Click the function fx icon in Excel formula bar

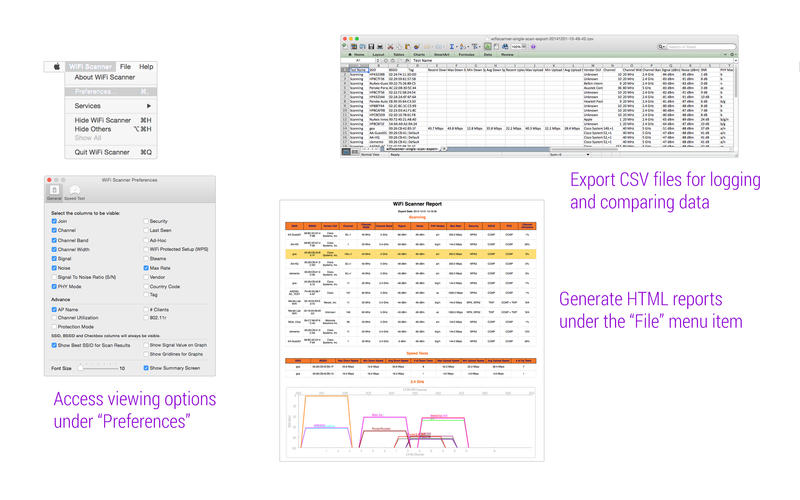(x=407, y=60)
